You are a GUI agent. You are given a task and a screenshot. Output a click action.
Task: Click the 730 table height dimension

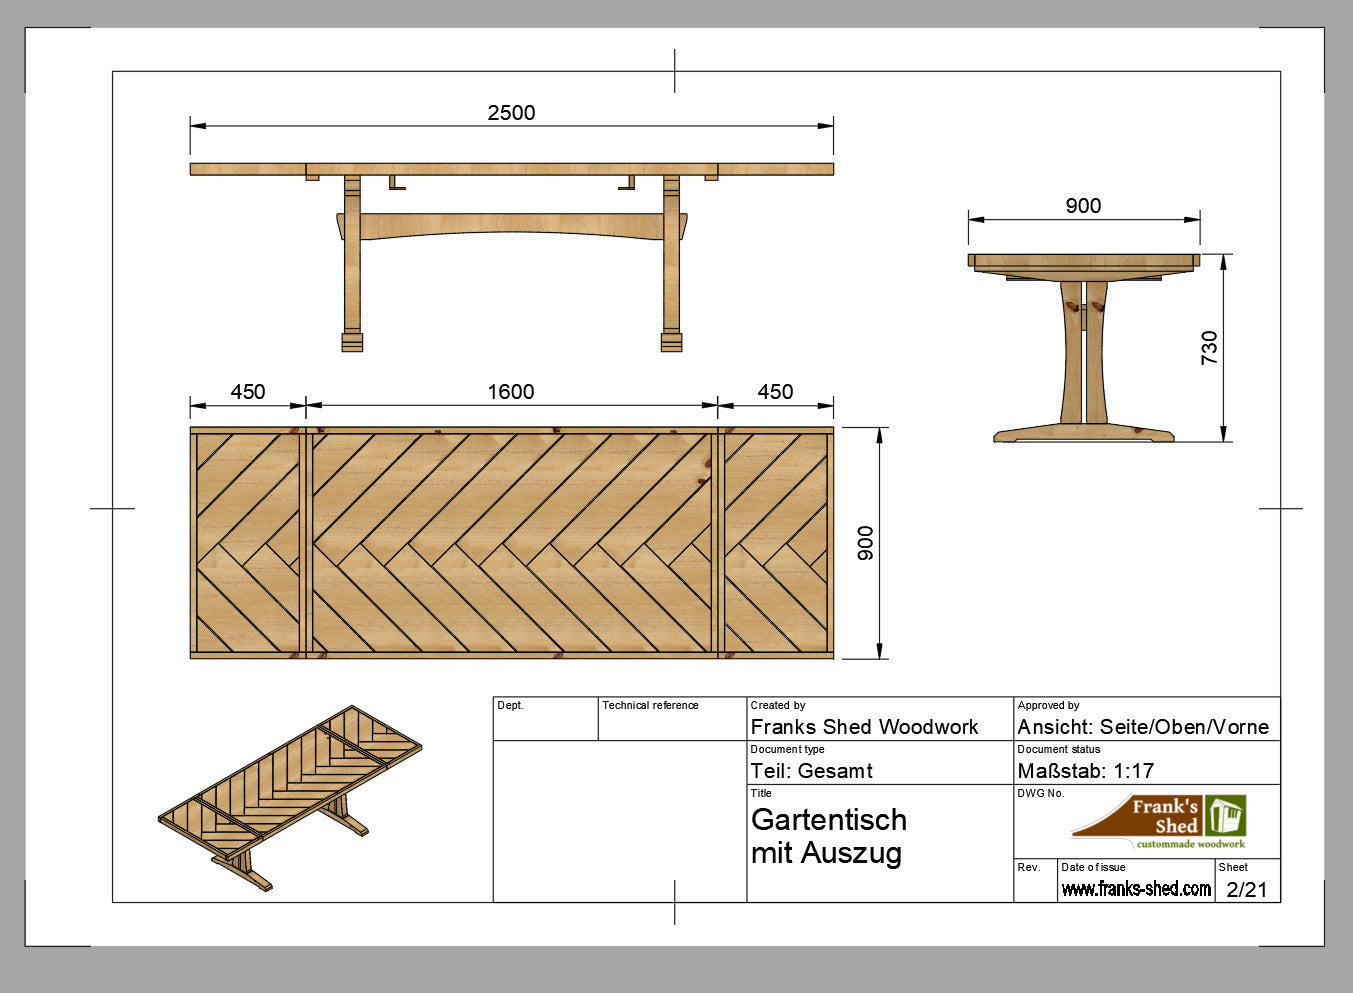(x=1210, y=347)
